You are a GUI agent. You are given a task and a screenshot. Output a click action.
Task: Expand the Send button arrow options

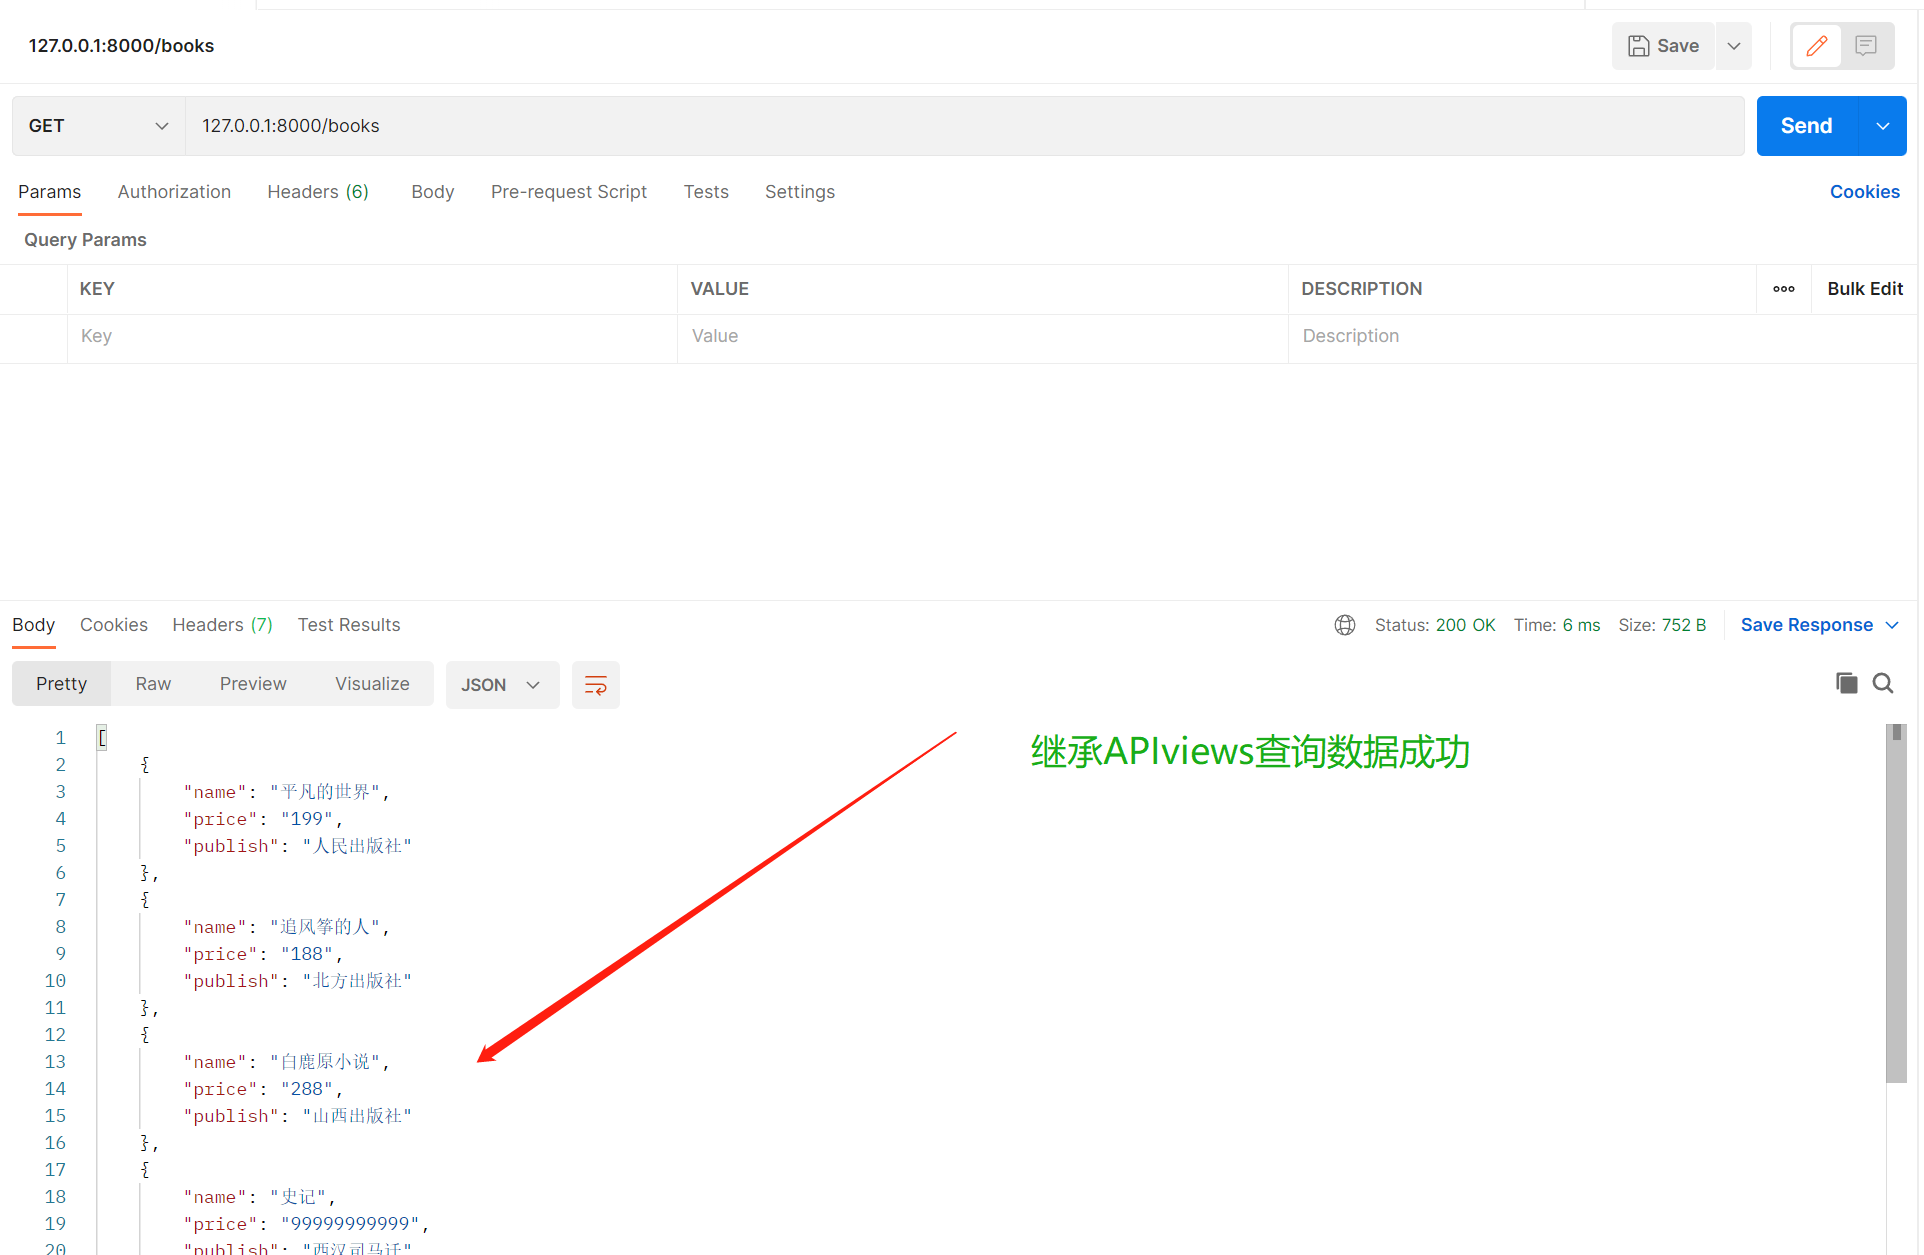tap(1882, 126)
